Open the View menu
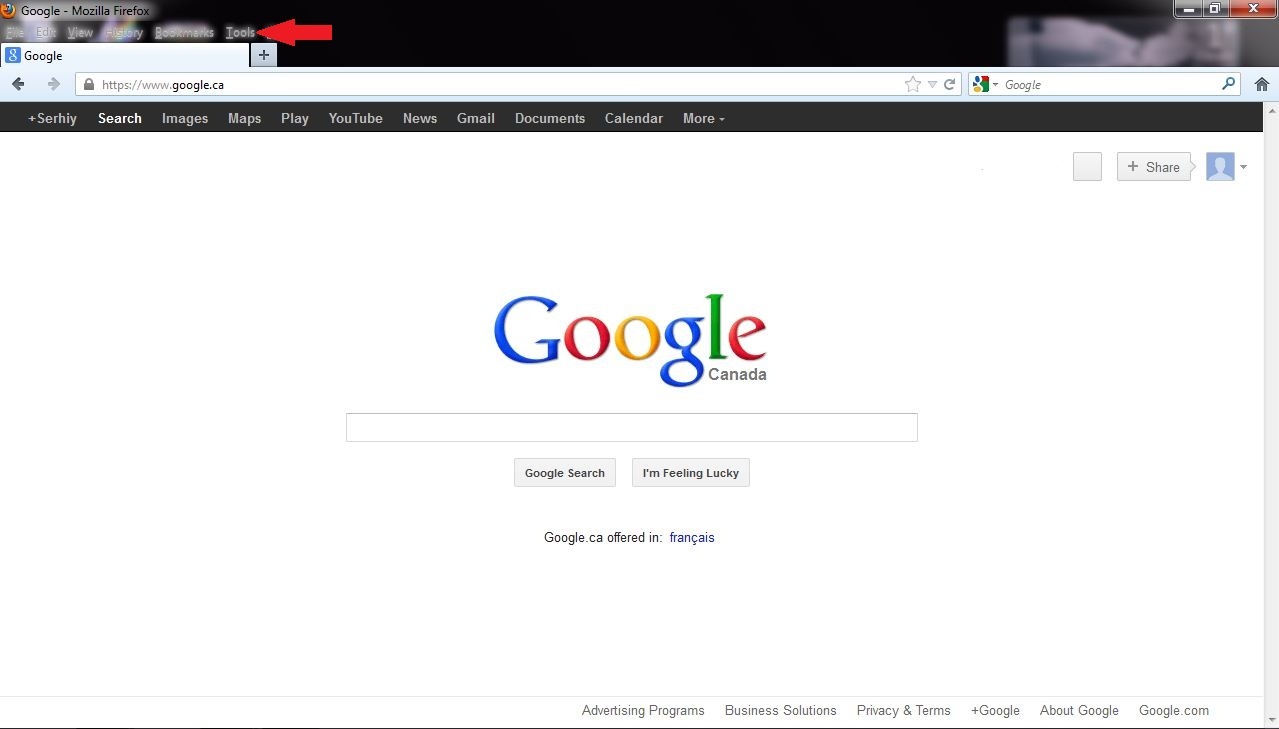Image resolution: width=1279 pixels, height=729 pixels. click(x=80, y=32)
